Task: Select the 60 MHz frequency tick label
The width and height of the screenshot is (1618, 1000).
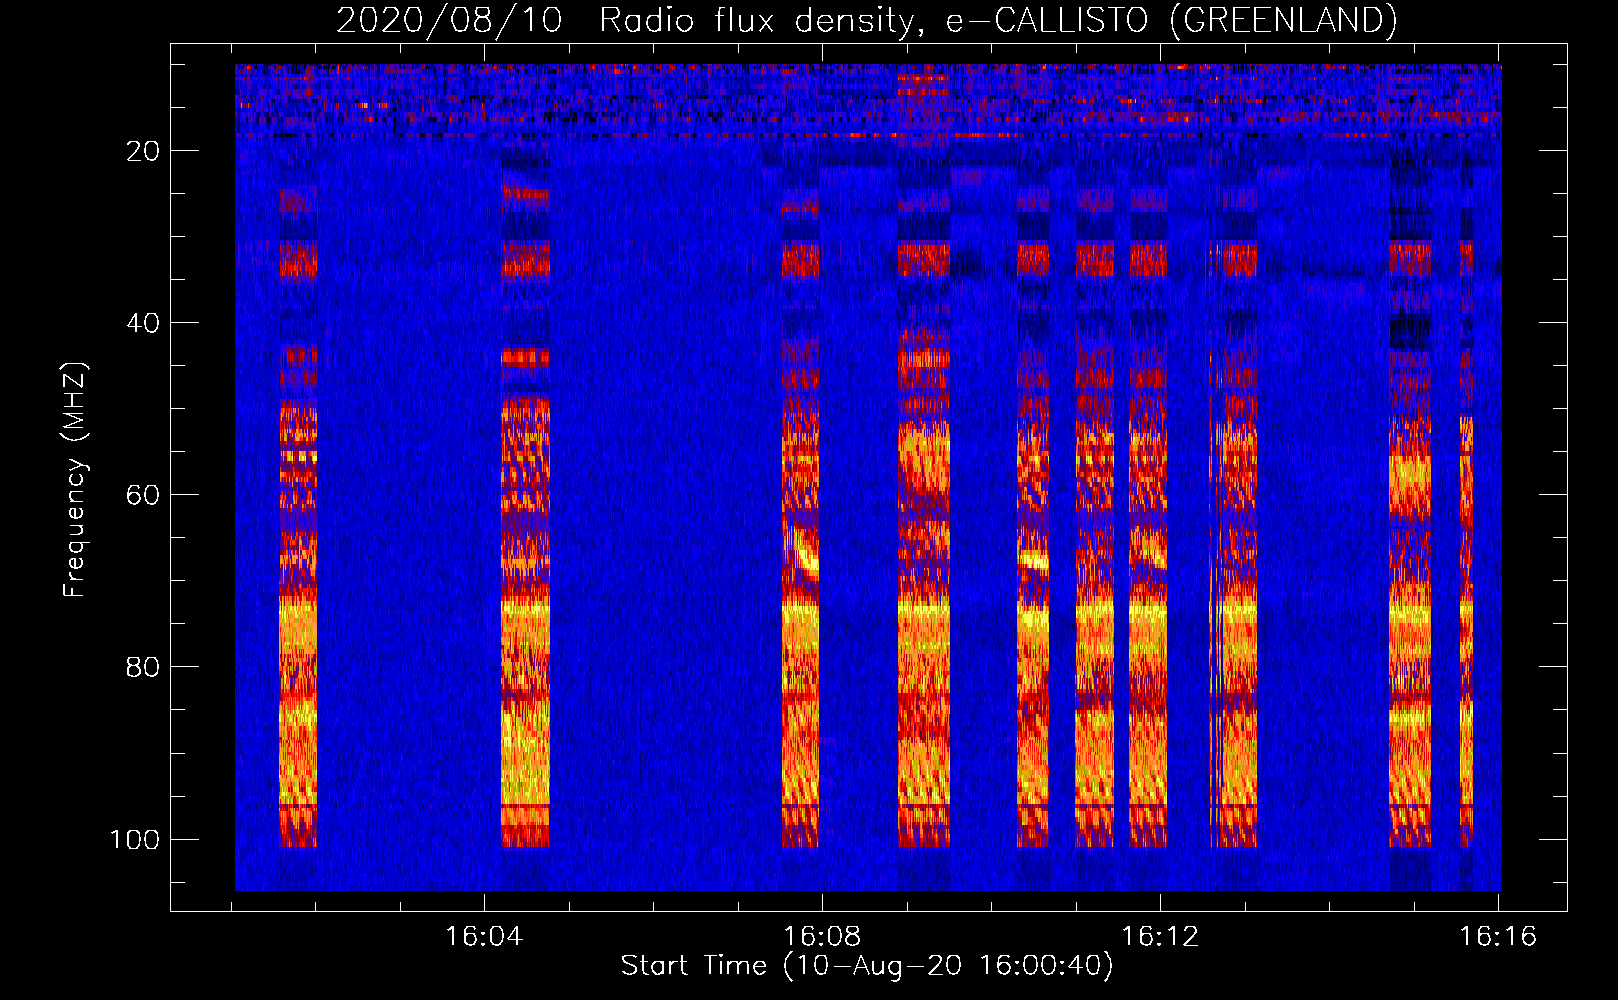Action: tap(143, 495)
